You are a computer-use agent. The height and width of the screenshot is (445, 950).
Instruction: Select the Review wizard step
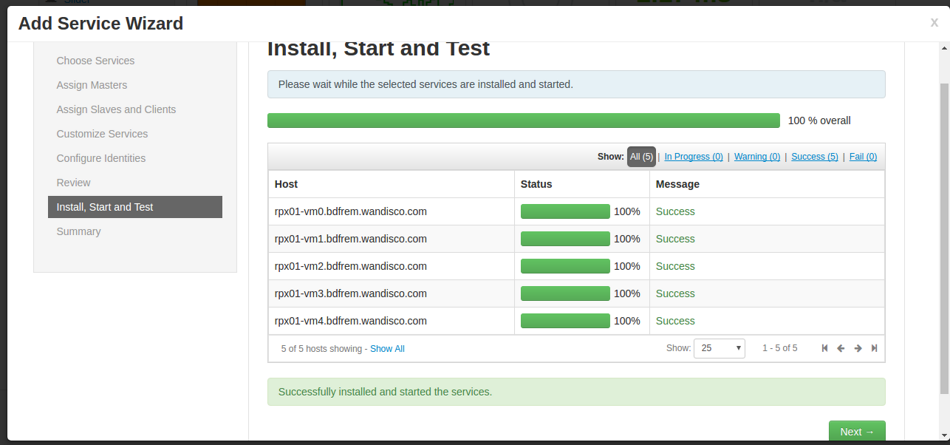tap(73, 182)
